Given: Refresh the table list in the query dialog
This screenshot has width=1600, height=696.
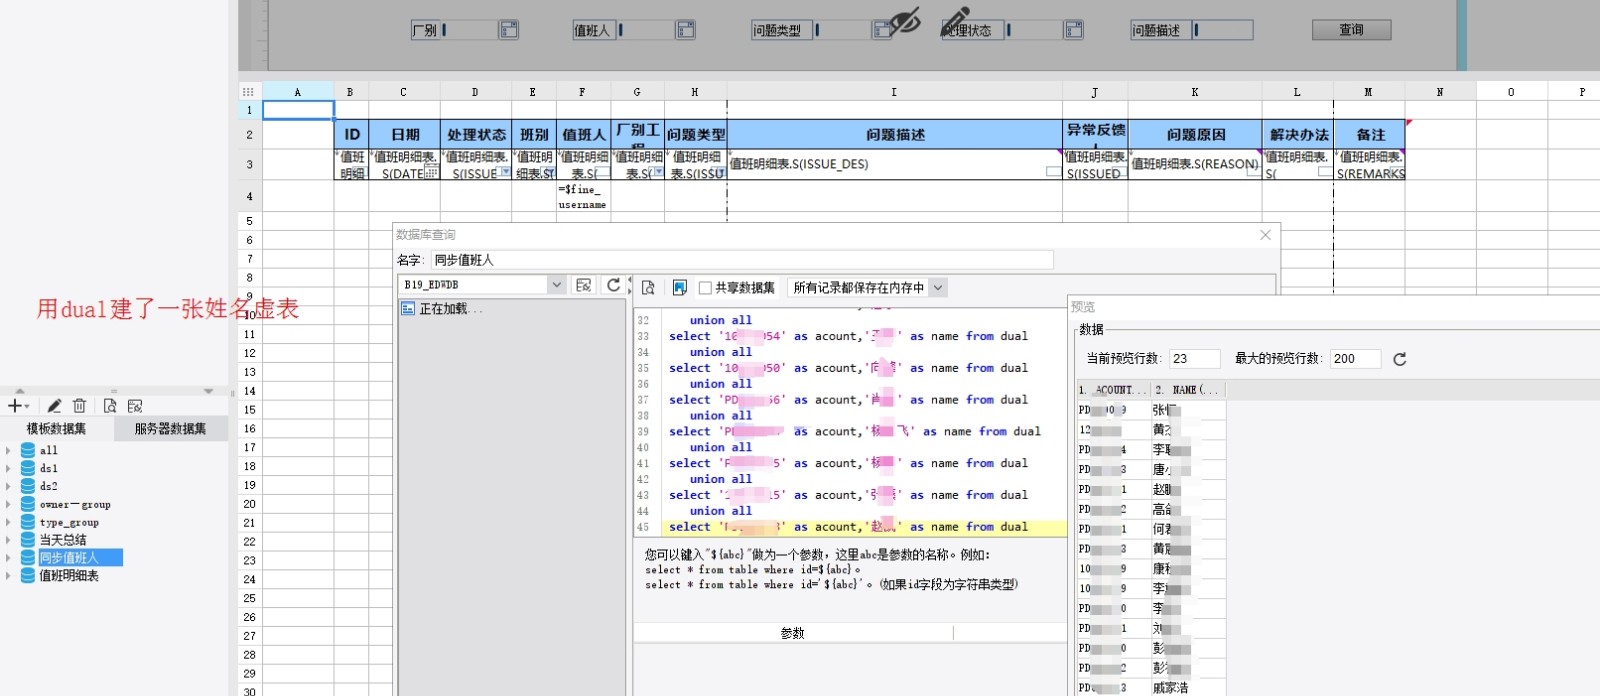Looking at the screenshot, I should [613, 285].
